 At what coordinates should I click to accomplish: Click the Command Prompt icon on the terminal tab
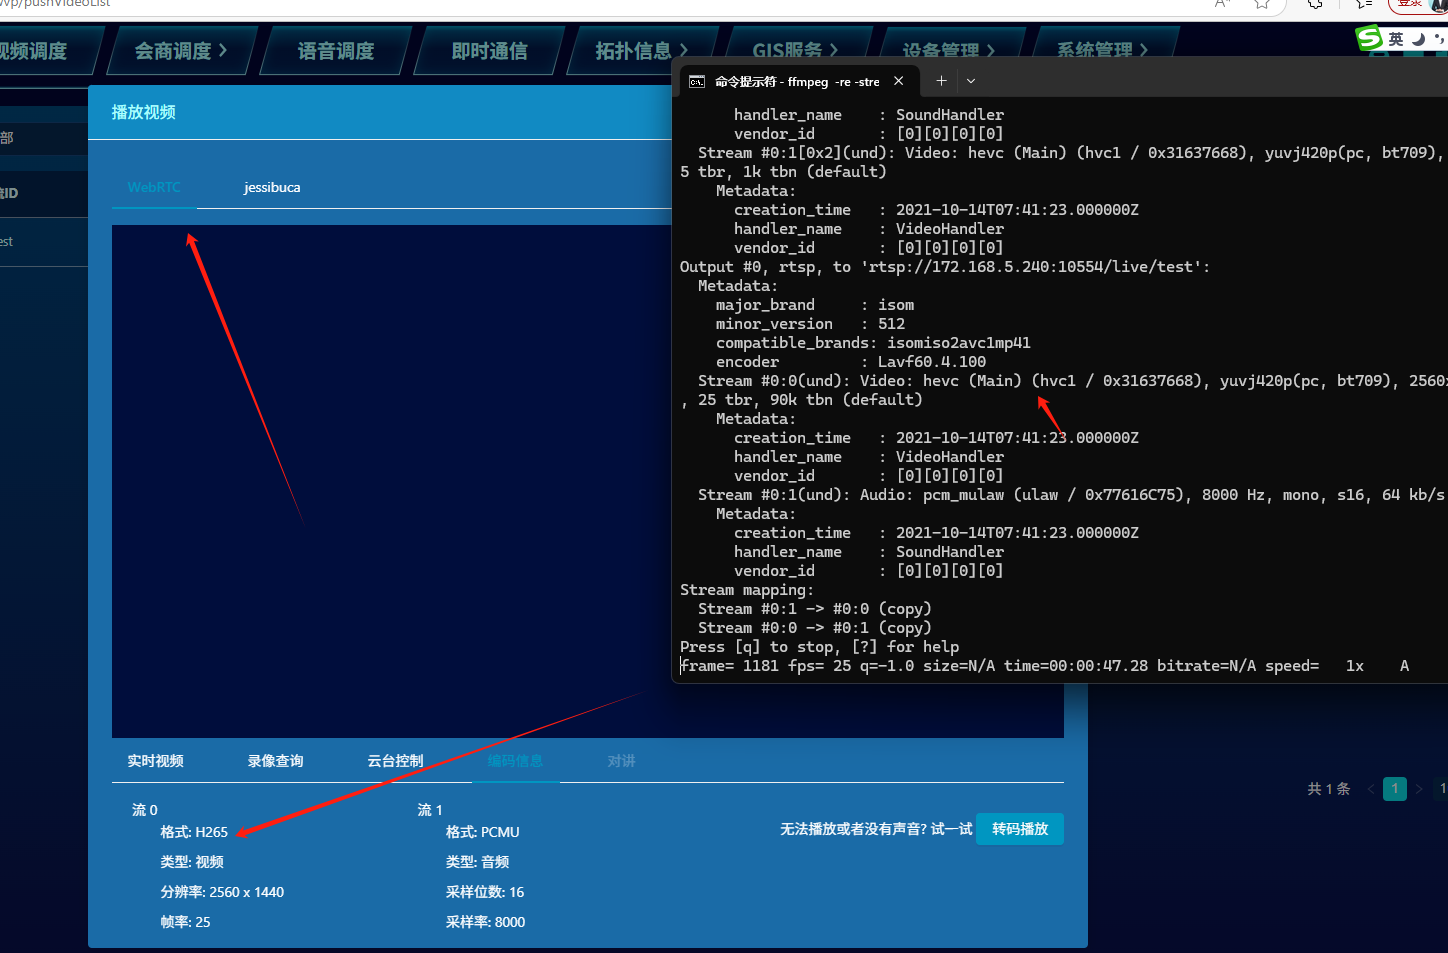coord(696,81)
